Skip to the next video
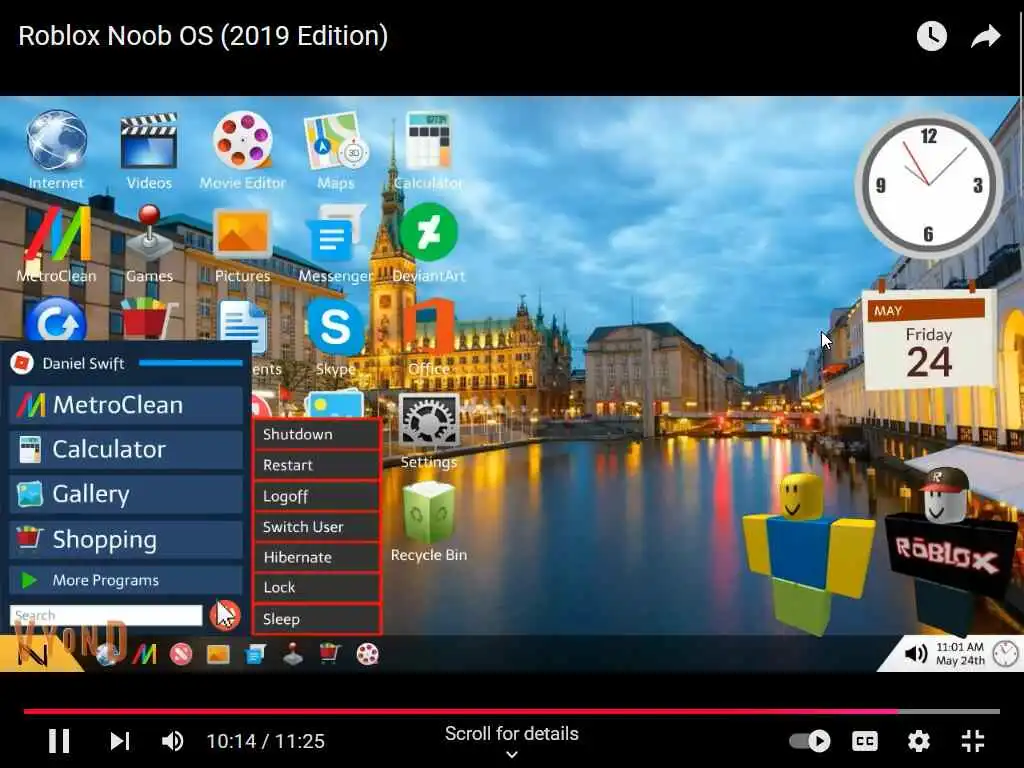1024x768 pixels. point(120,741)
